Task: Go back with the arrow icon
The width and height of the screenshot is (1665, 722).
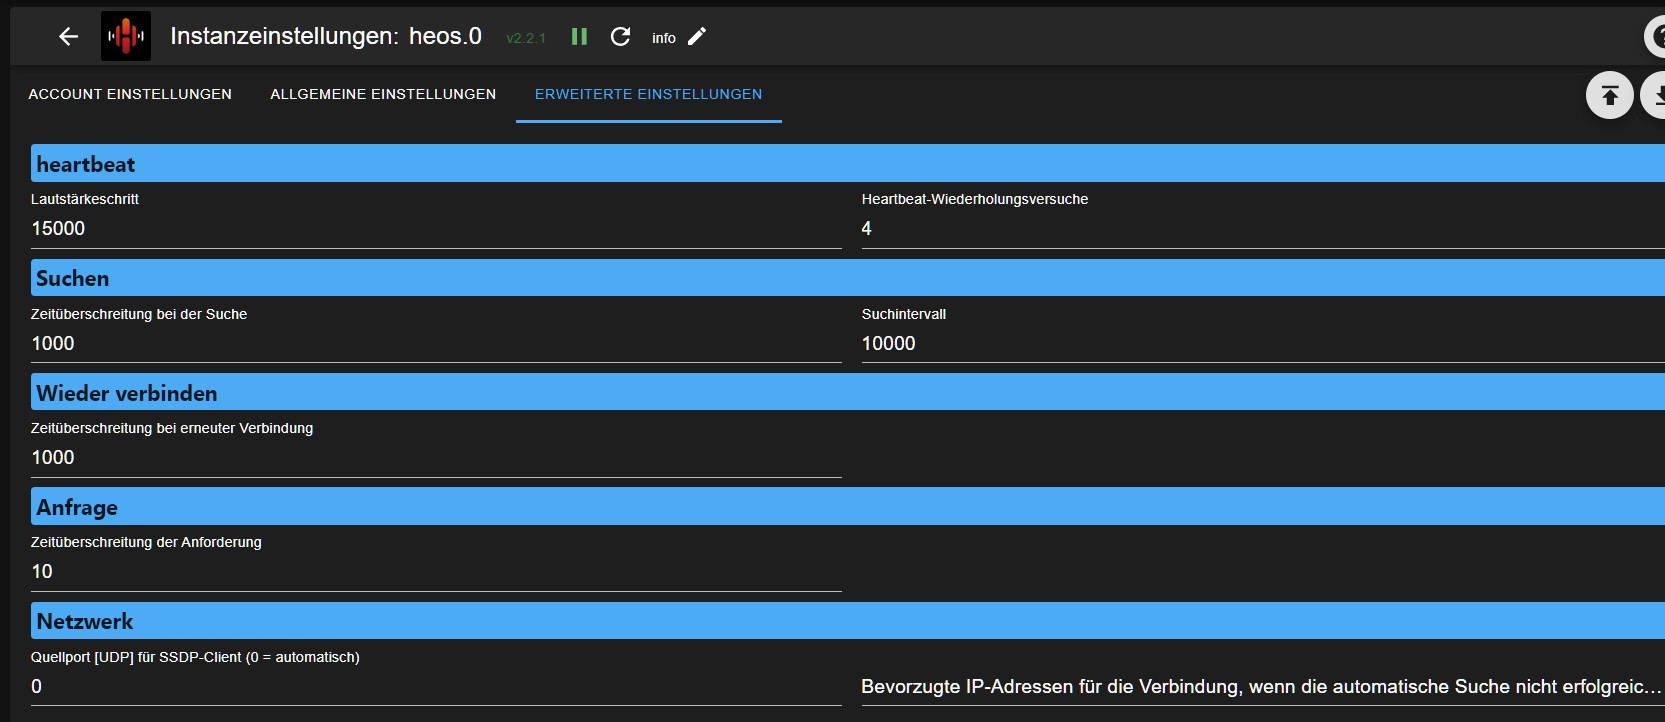Action: pos(68,37)
